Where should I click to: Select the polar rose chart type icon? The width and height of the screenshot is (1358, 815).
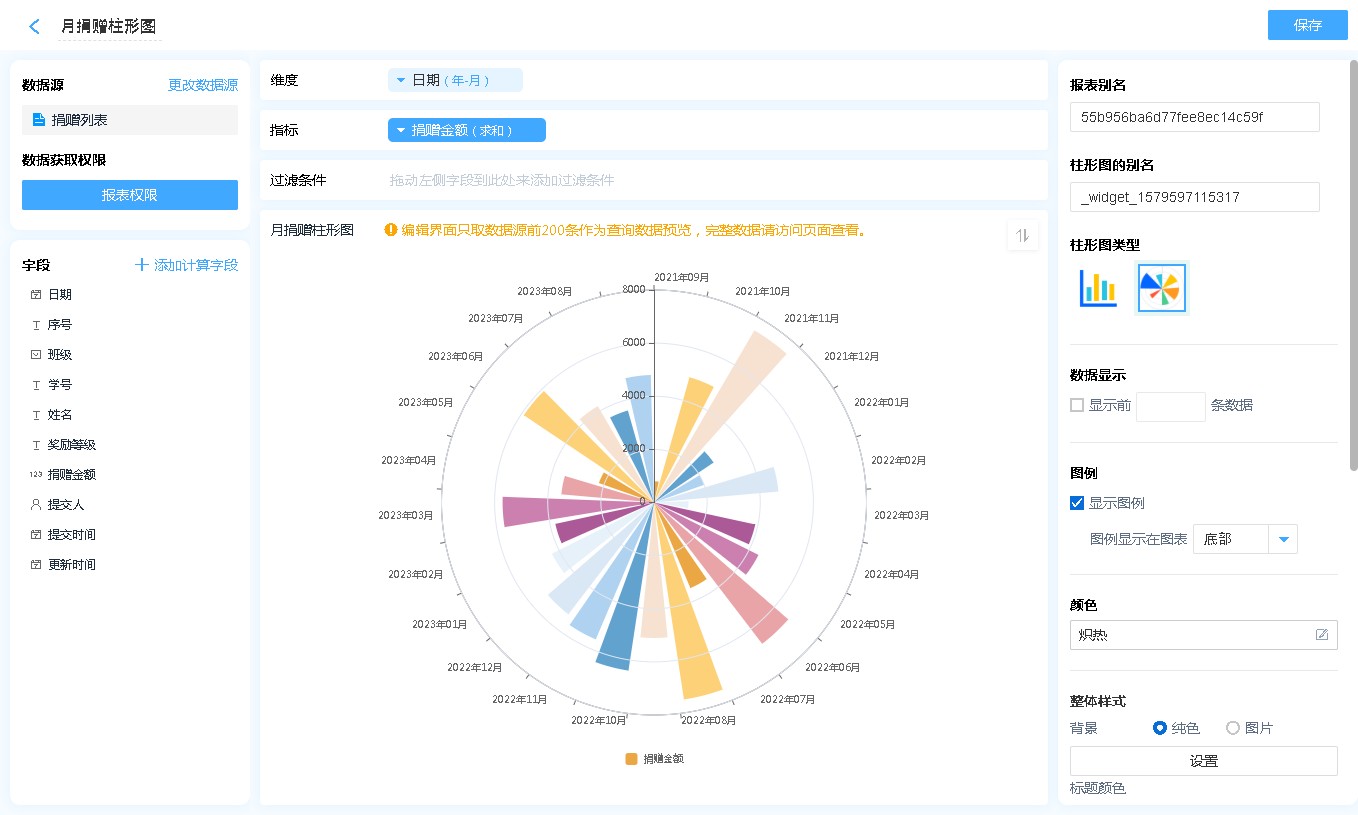click(x=1161, y=288)
